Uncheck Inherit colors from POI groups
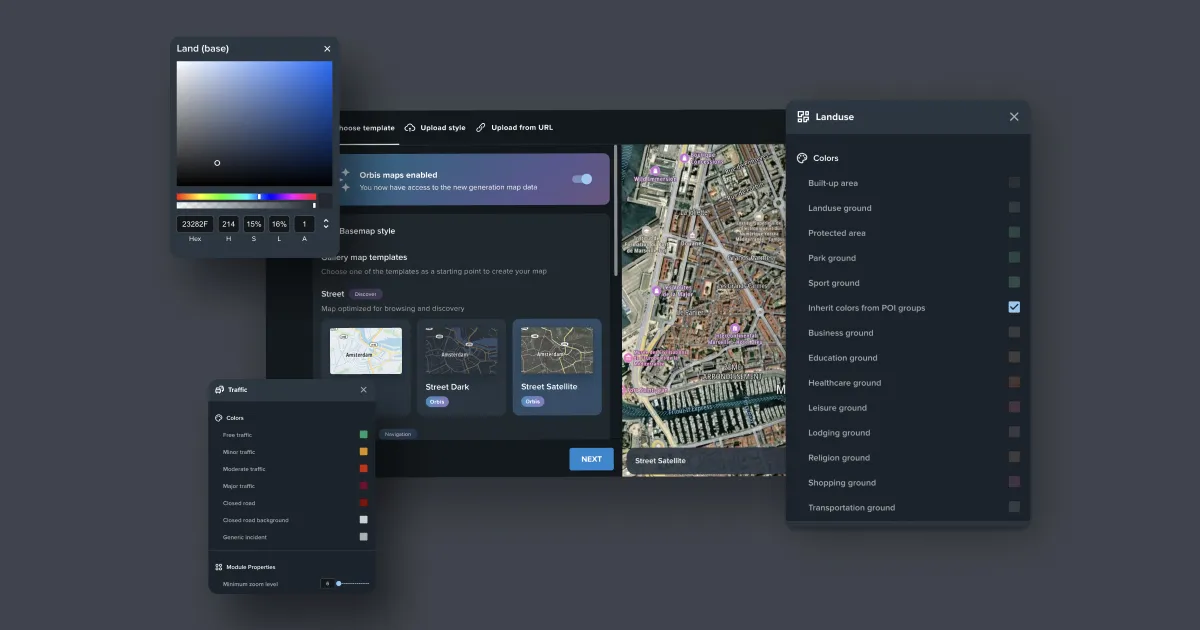The image size is (1200, 630). point(1014,308)
